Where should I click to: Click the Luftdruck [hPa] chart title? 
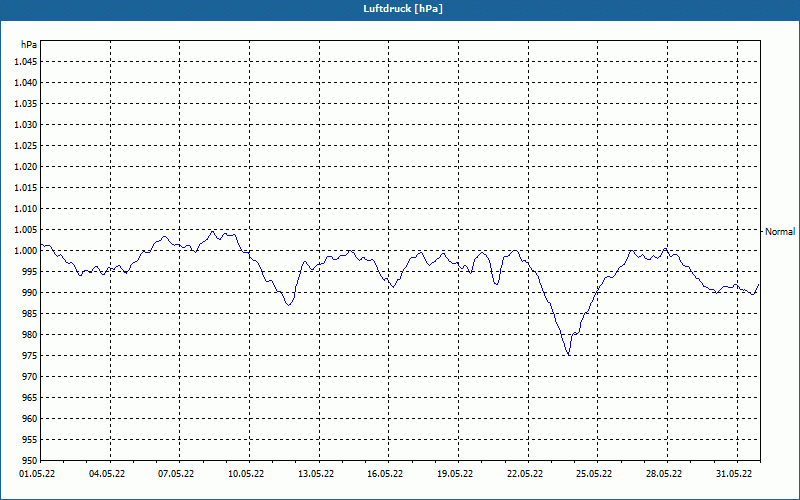(403, 9)
